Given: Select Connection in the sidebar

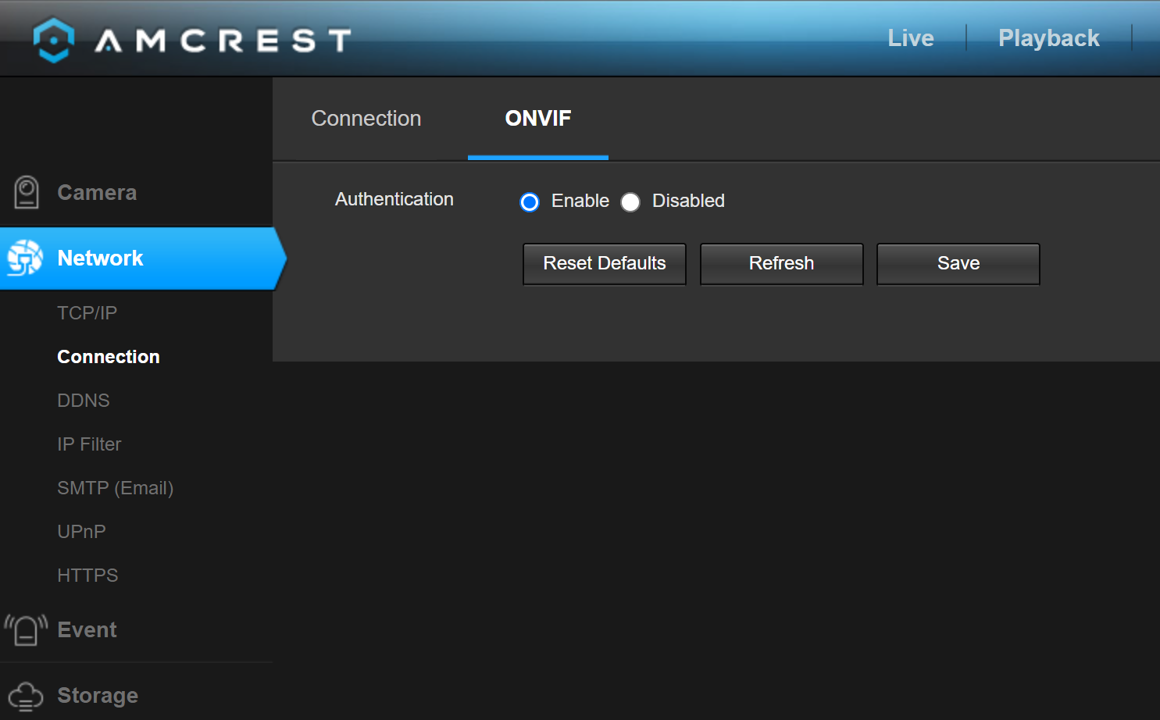Looking at the screenshot, I should click(x=108, y=357).
